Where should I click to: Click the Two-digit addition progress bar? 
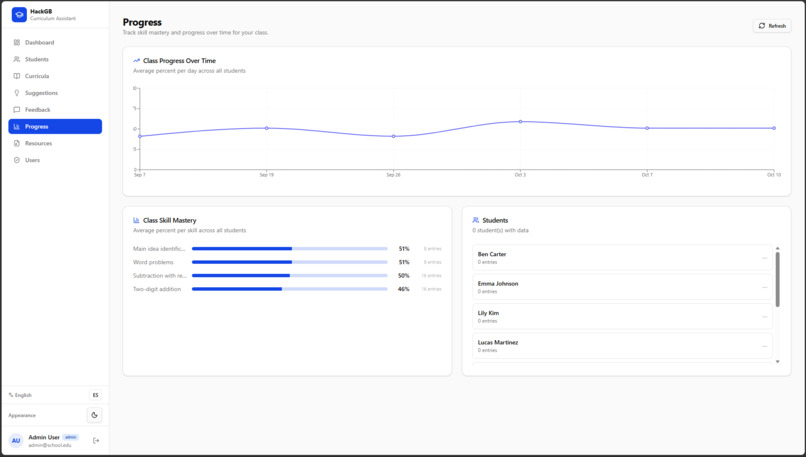pyautogui.click(x=289, y=289)
